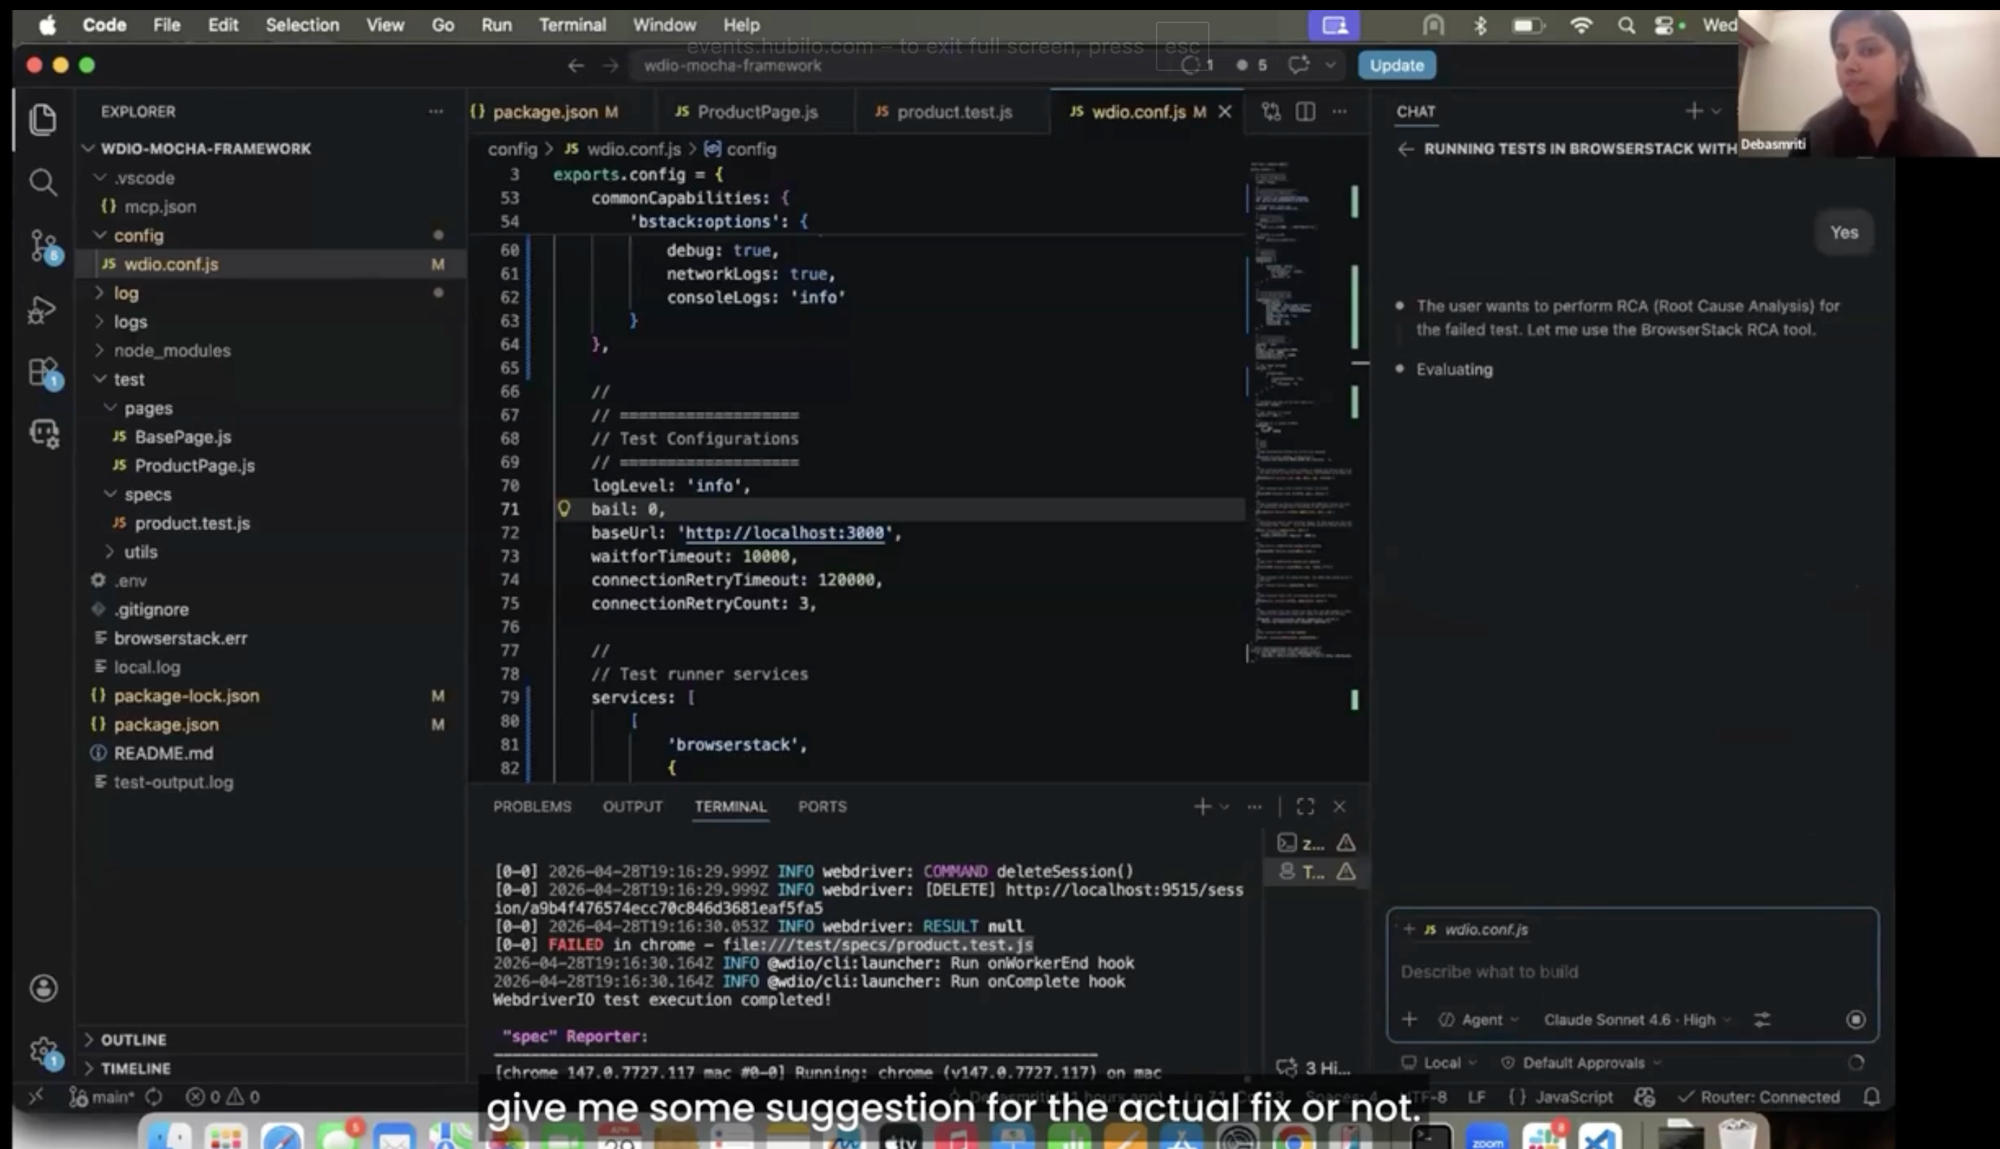Maximize the terminal panel
The width and height of the screenshot is (2000, 1149).
click(x=1305, y=806)
